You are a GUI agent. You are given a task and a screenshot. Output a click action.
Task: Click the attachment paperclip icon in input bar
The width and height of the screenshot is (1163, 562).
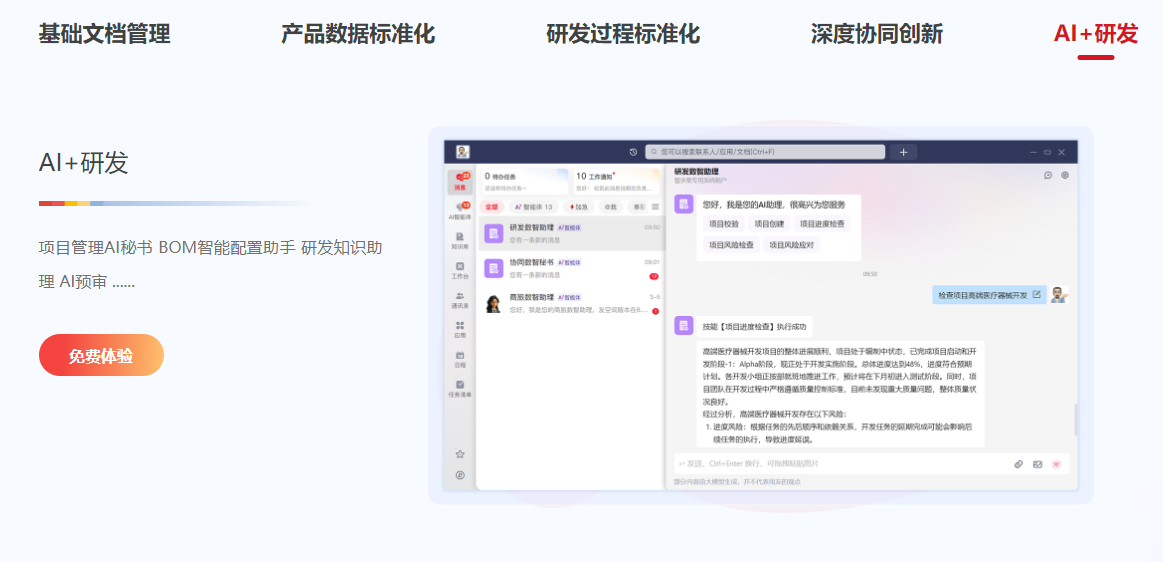1018,464
